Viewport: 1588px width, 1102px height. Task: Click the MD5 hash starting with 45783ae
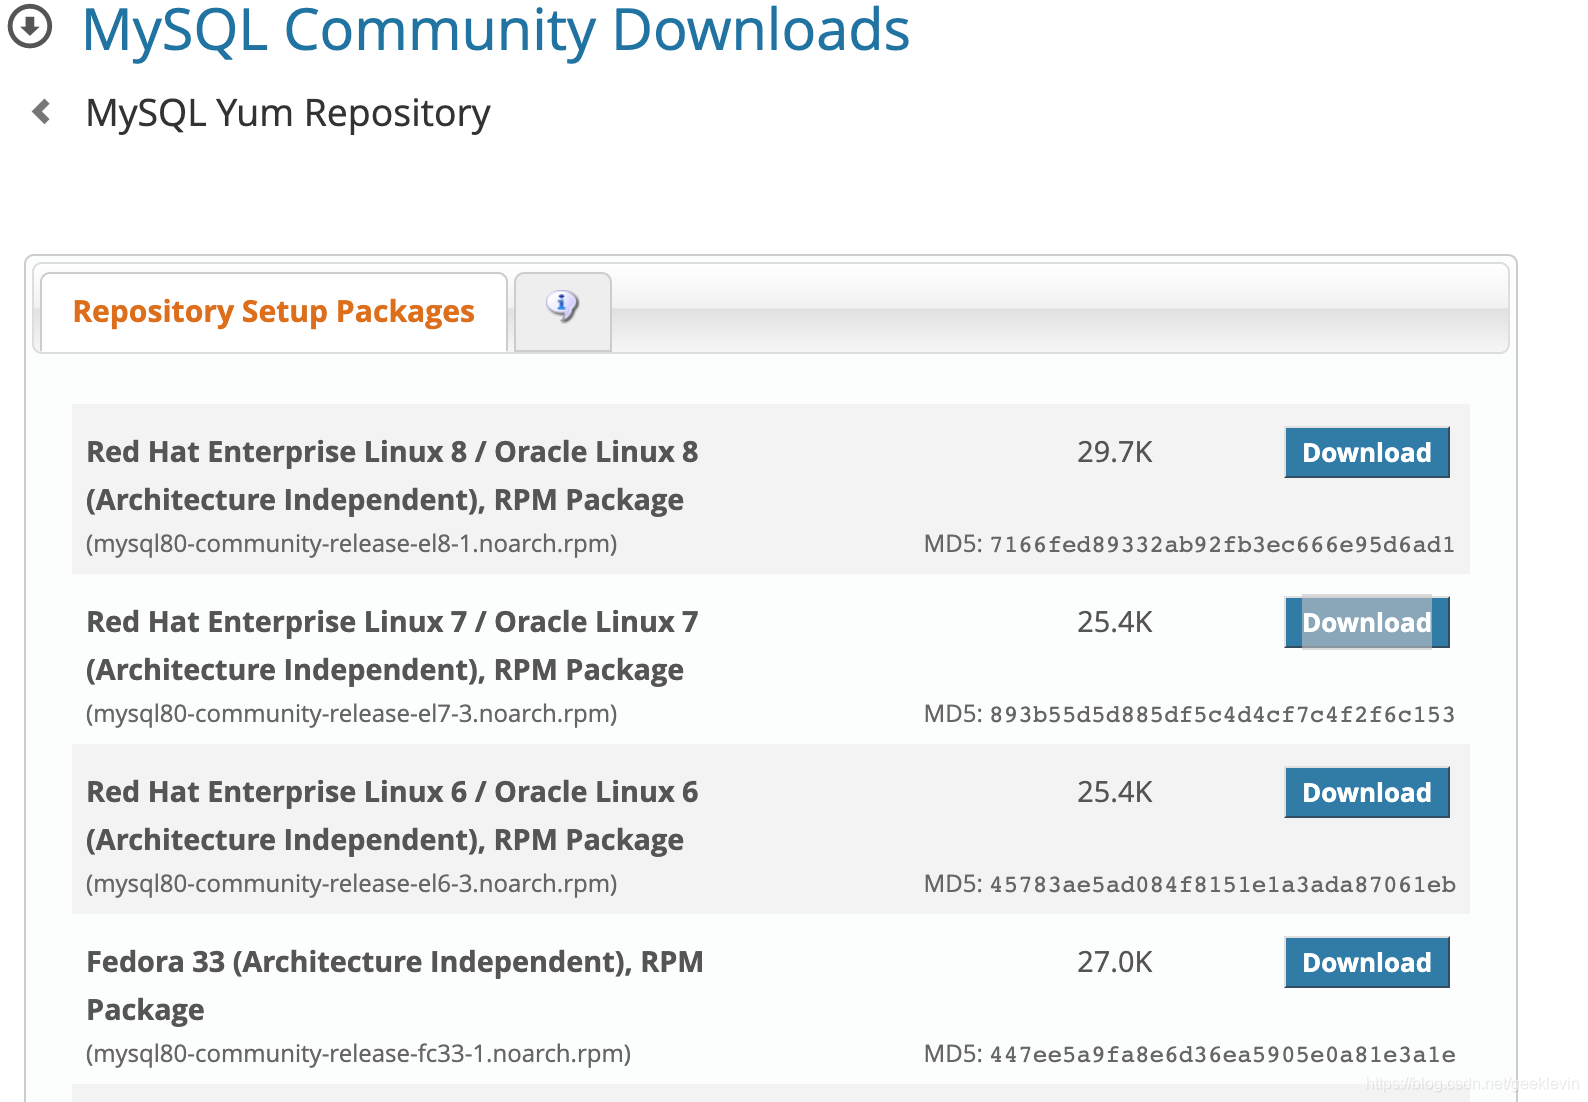pyautogui.click(x=1222, y=885)
